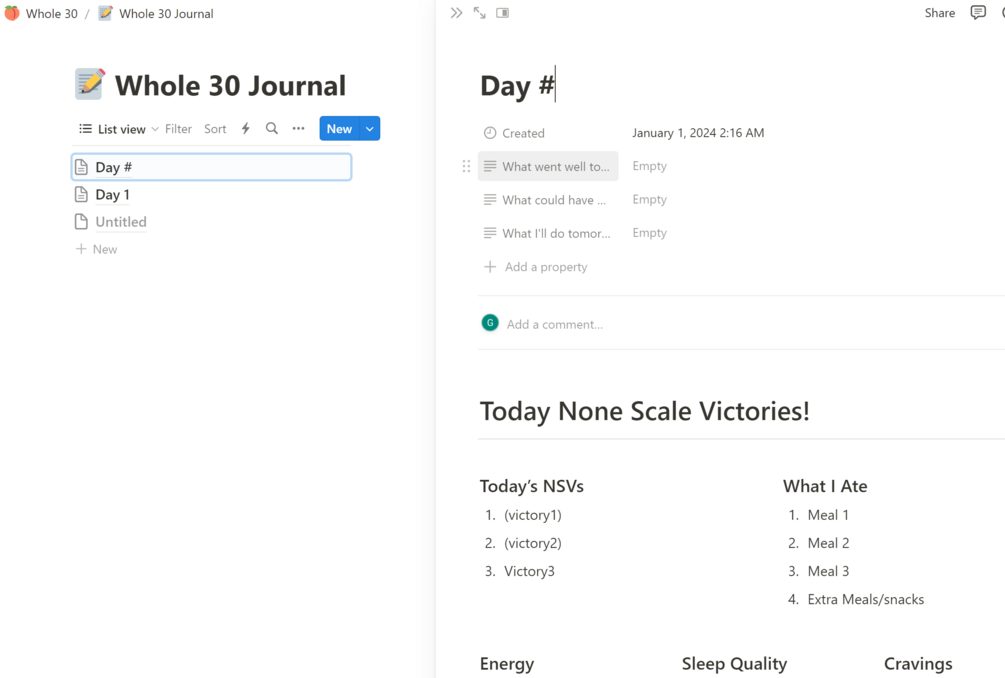Open the search magnifier in the list toolbar

click(x=272, y=129)
